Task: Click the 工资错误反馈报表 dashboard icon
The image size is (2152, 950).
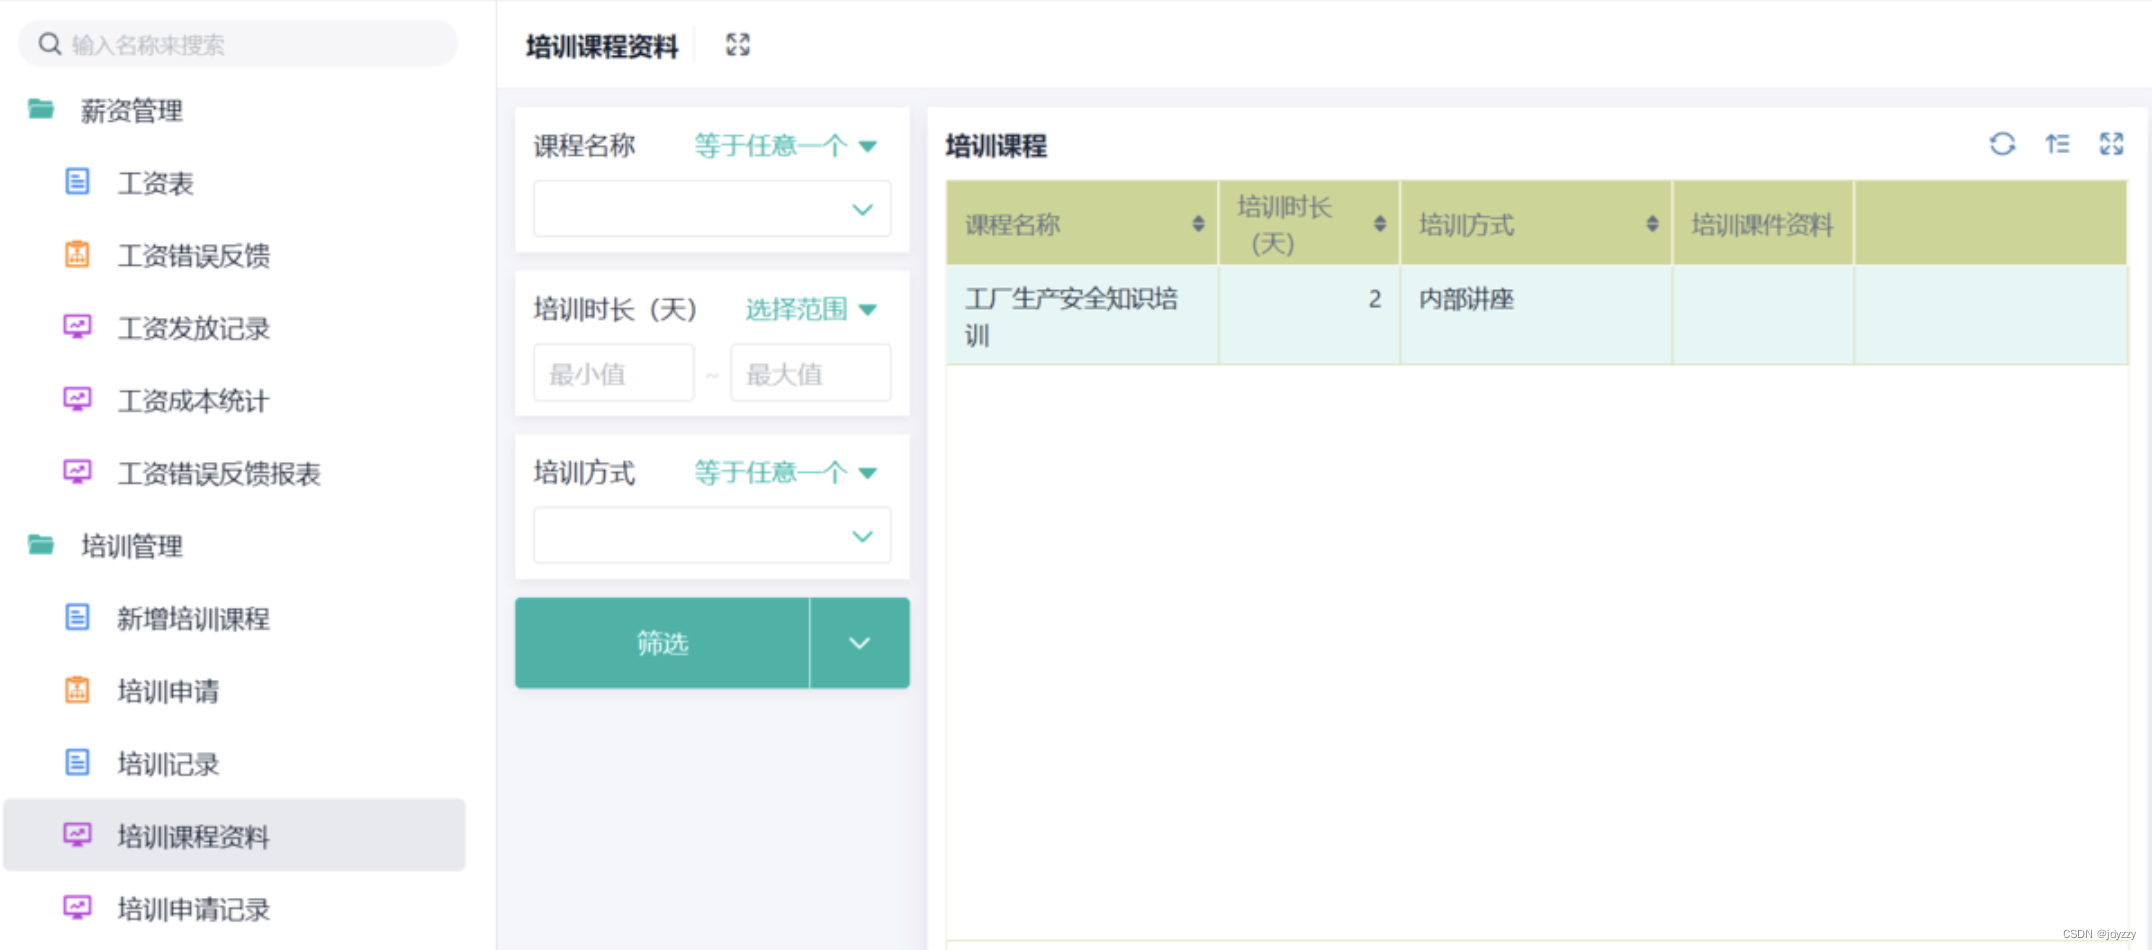Action: (x=78, y=471)
